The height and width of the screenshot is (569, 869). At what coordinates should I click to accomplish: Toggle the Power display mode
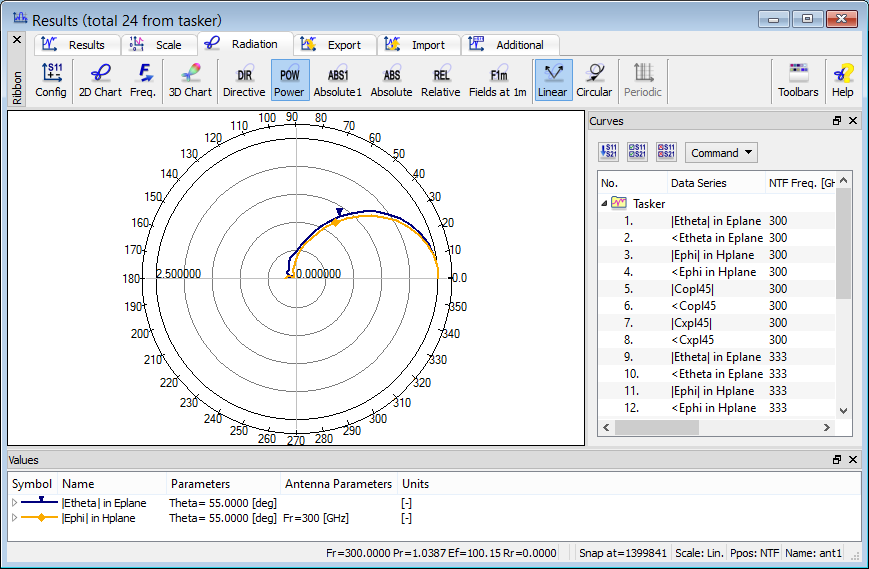coord(289,80)
